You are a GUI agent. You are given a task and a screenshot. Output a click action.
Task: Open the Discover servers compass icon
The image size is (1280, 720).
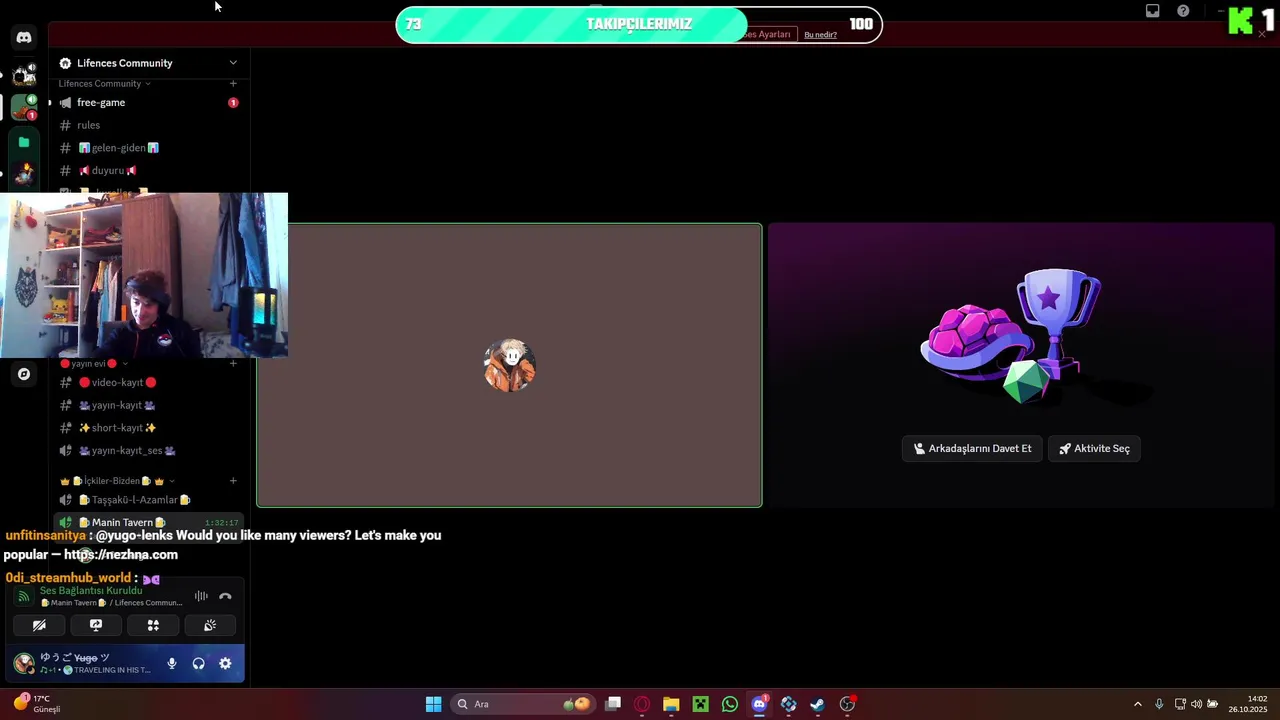(24, 374)
